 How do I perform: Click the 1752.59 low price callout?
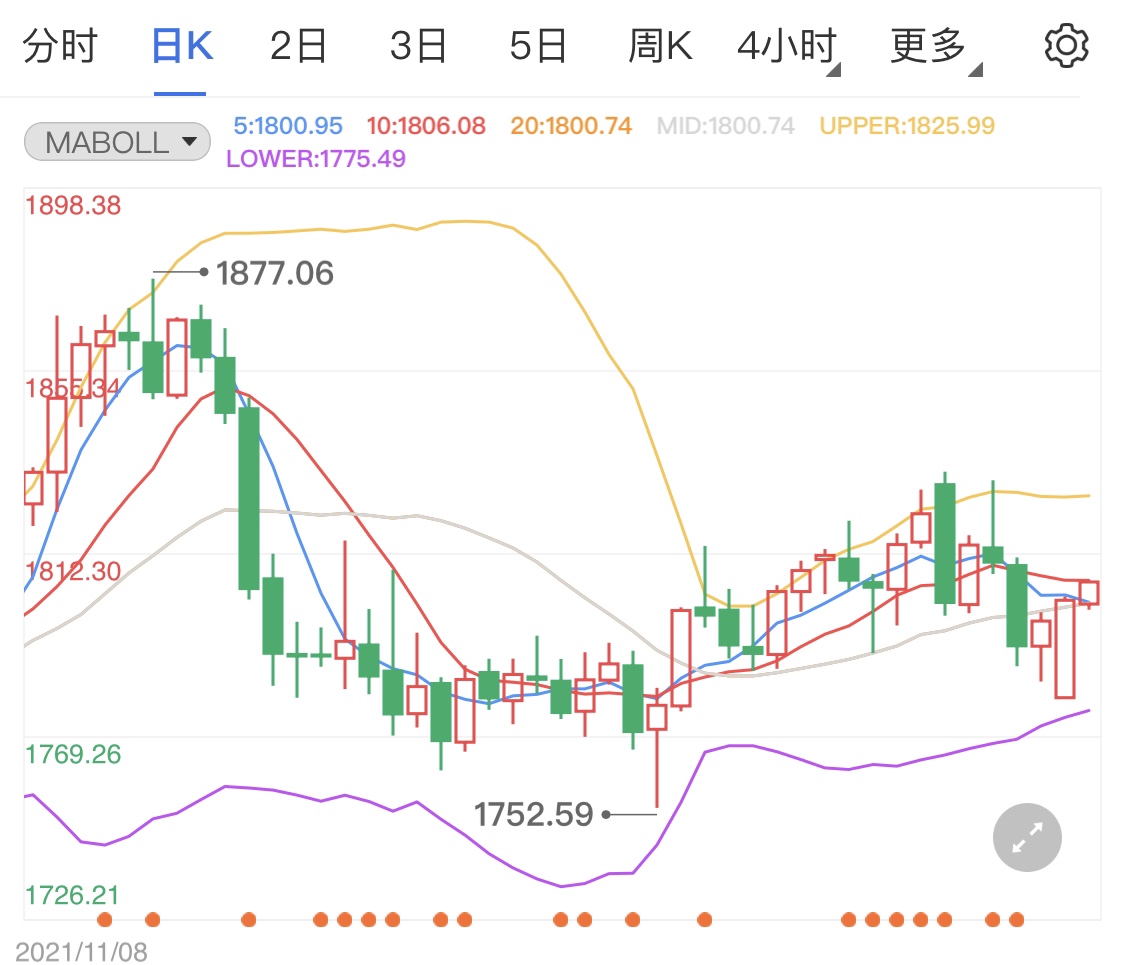pos(537,815)
